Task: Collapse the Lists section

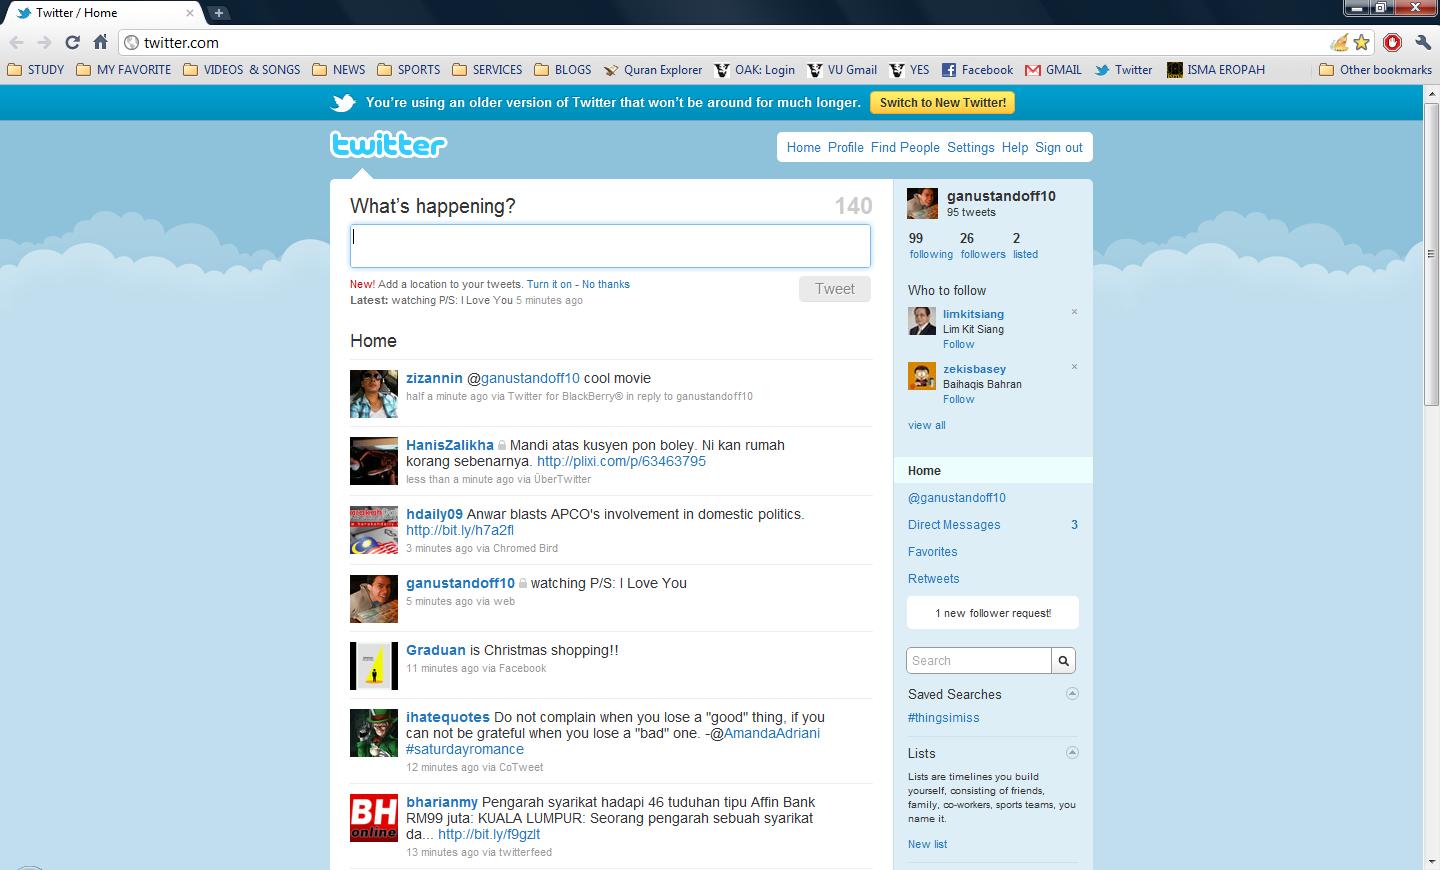Action: (1072, 752)
